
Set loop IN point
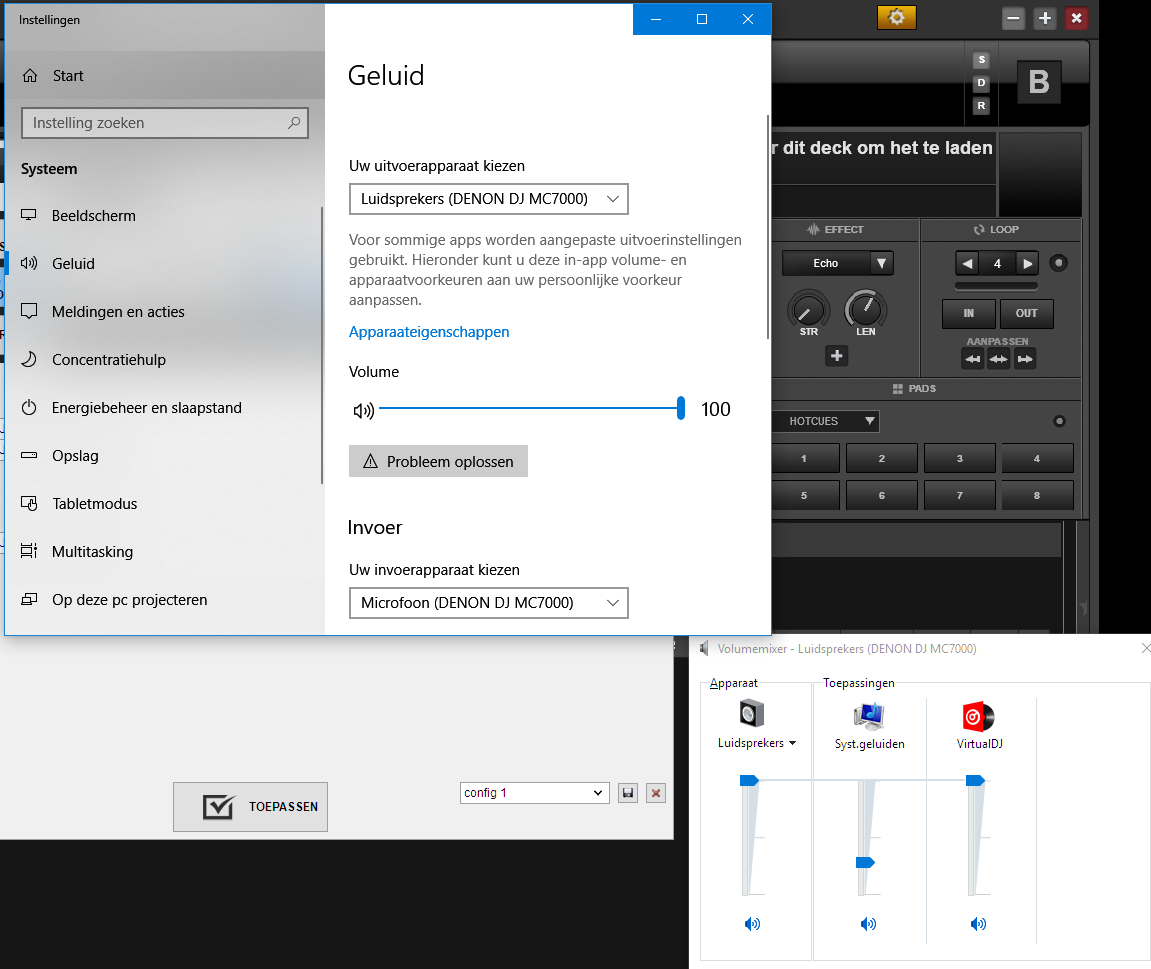point(969,313)
